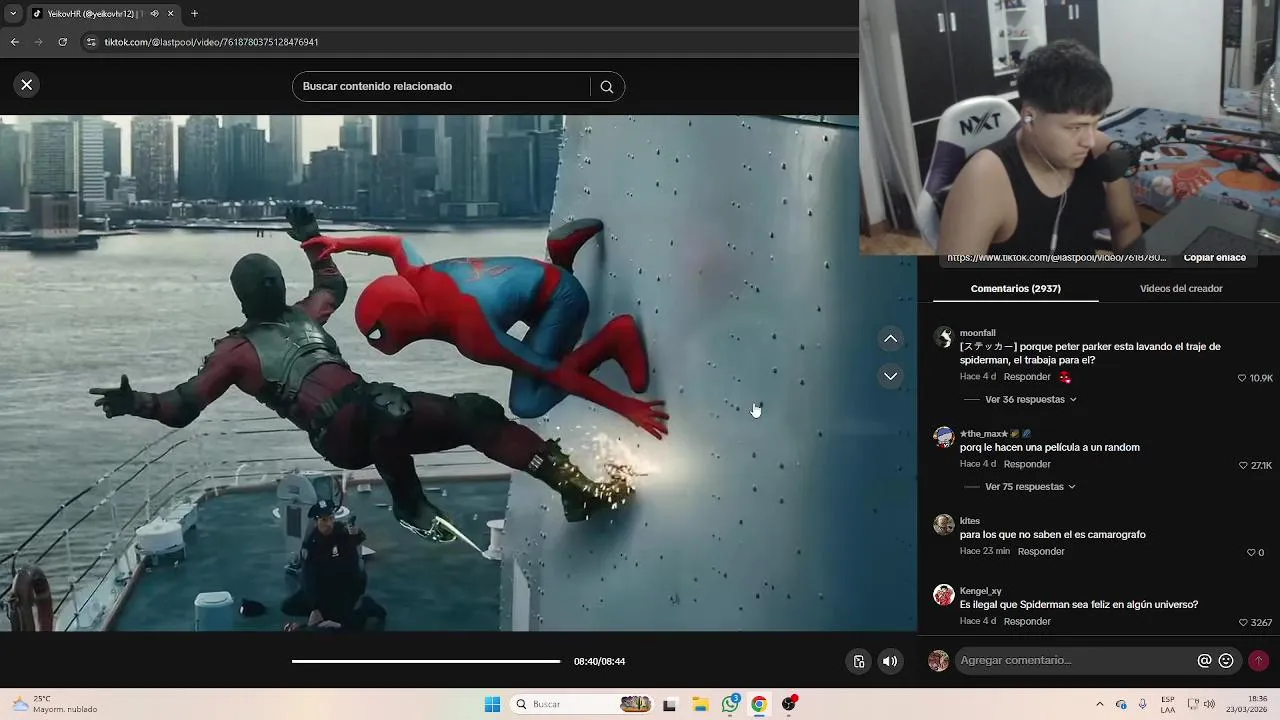The height and width of the screenshot is (720, 1280).
Task: Show hidden system tray icons chevron
Action: pyautogui.click(x=1100, y=704)
